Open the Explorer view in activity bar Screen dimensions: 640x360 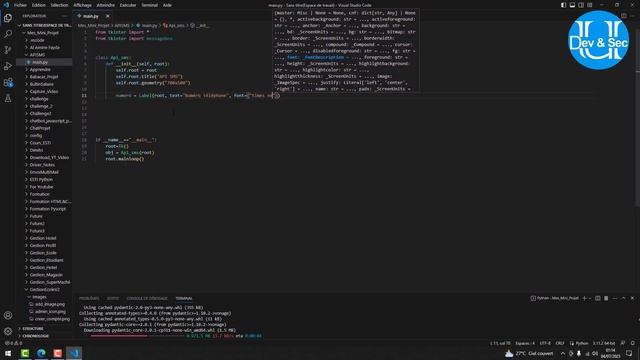(8, 18)
